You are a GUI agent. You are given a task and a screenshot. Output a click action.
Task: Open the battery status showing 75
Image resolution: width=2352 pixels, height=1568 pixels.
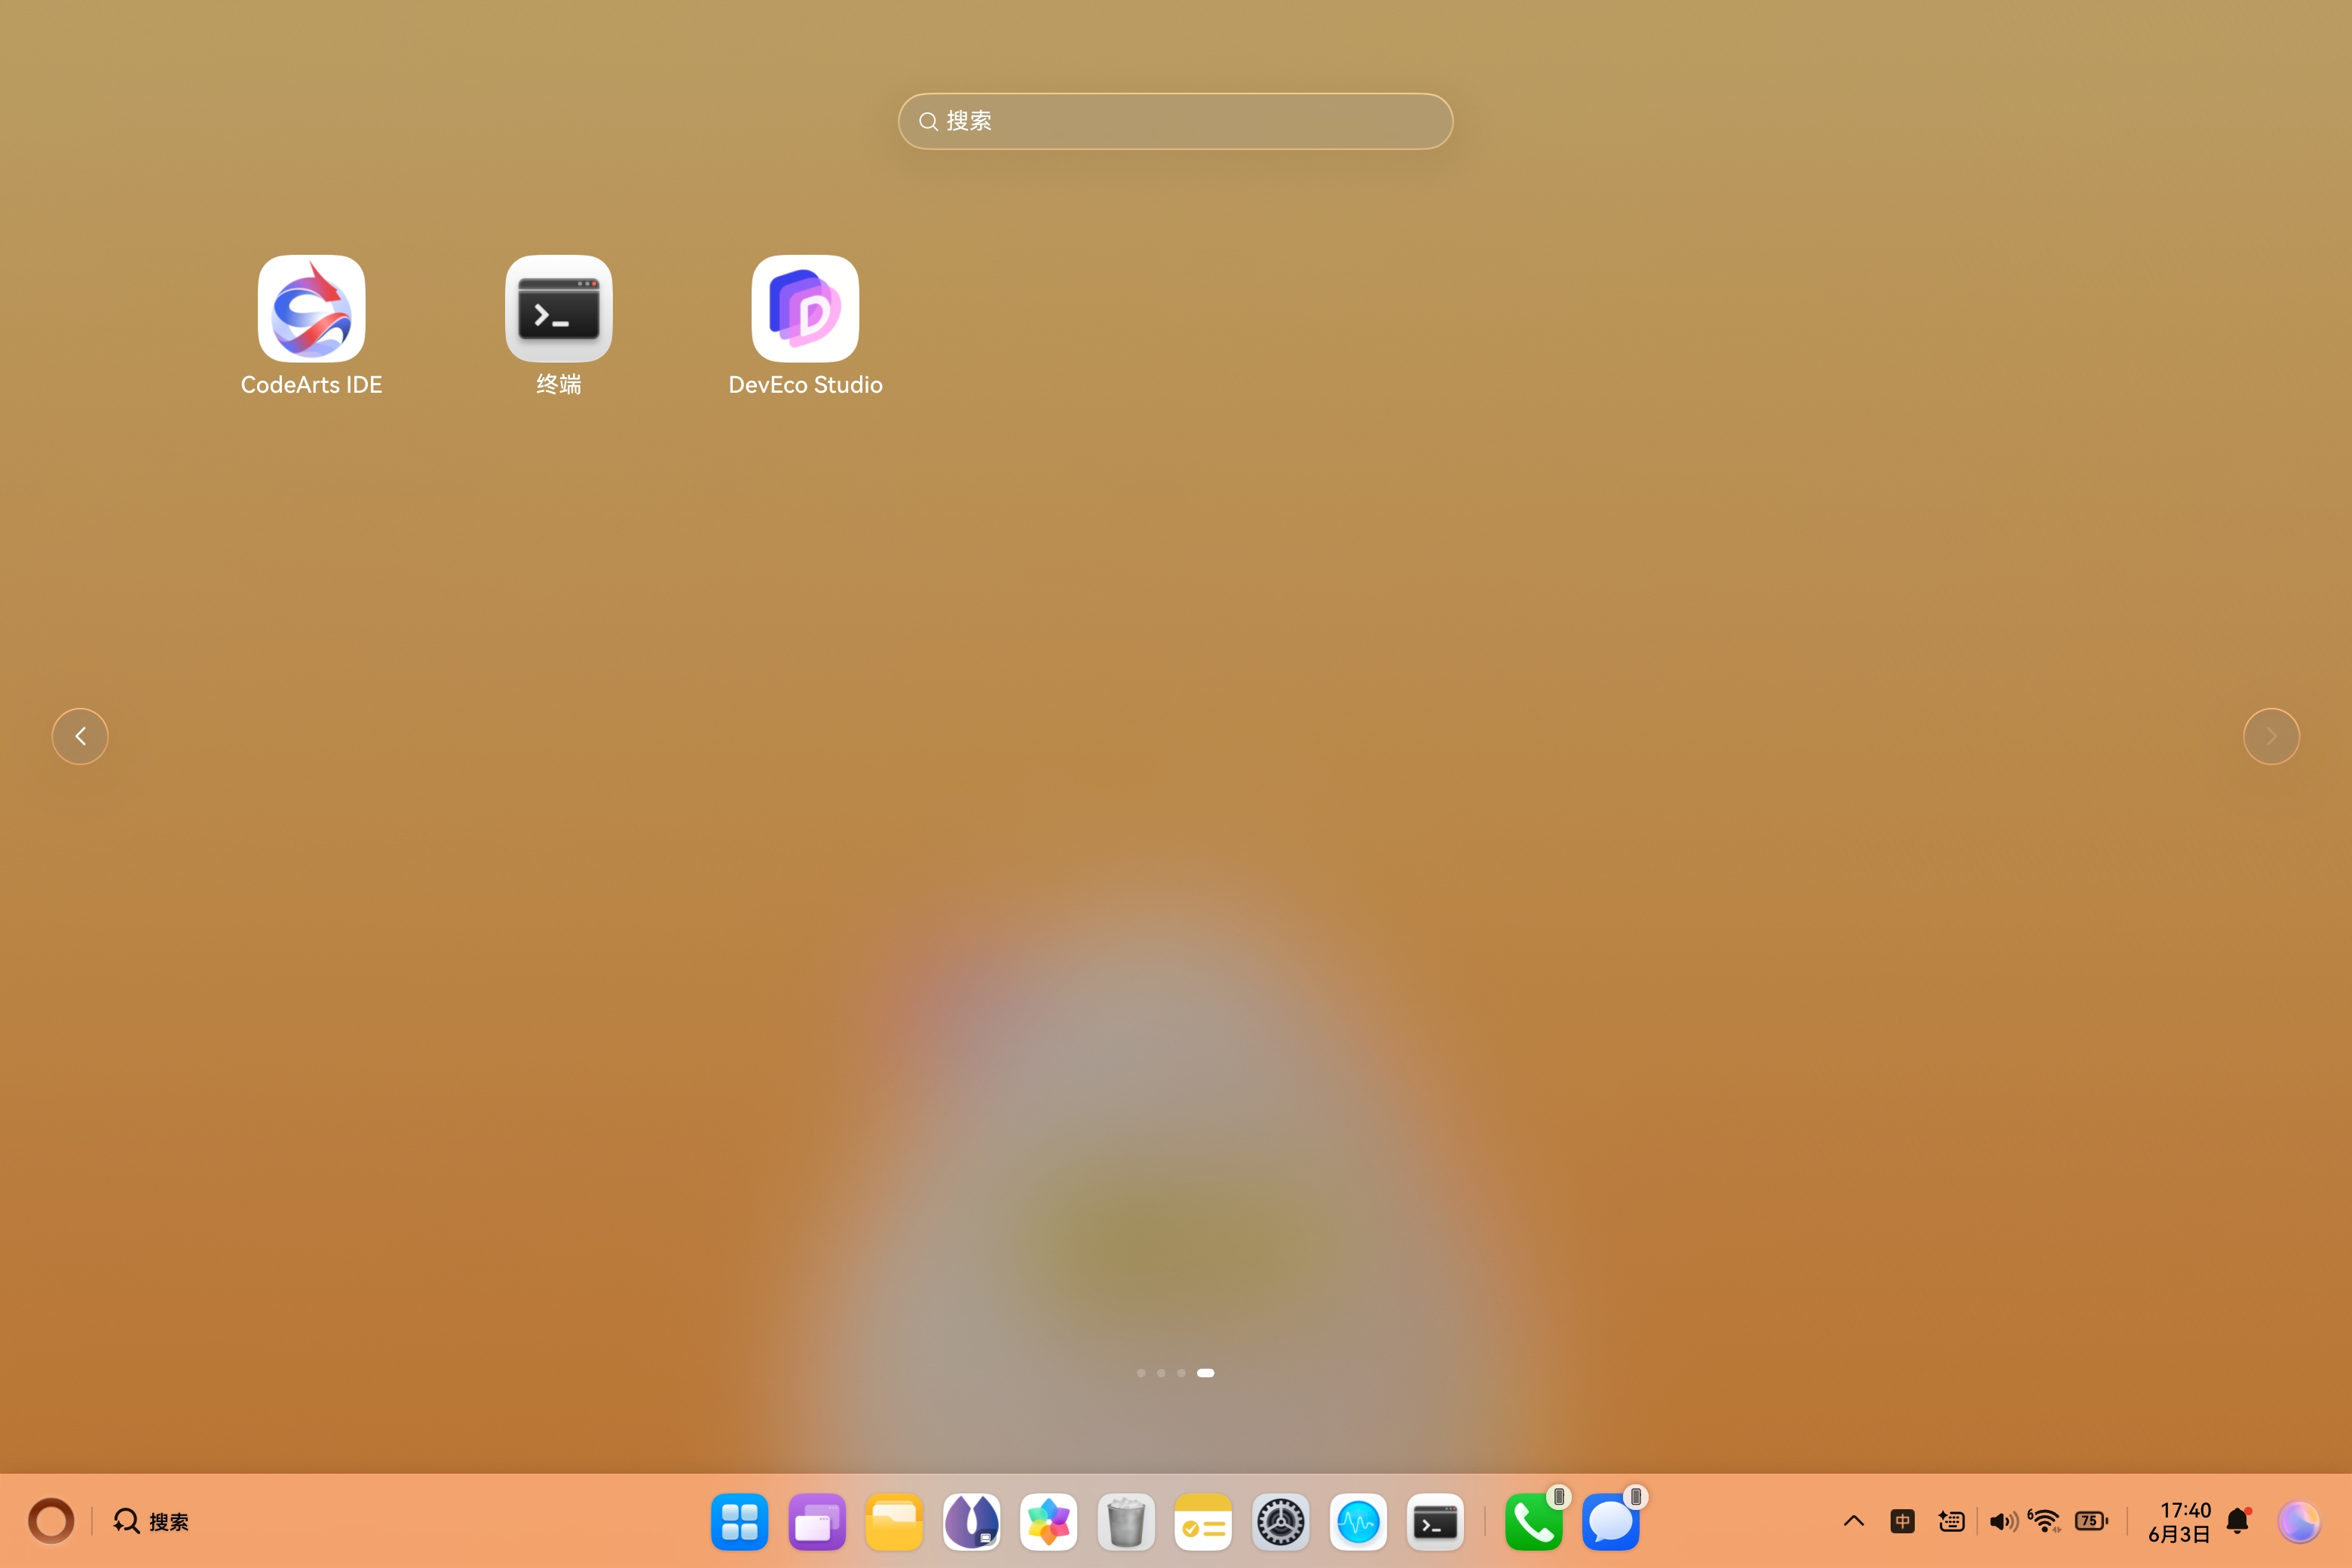click(2091, 1521)
